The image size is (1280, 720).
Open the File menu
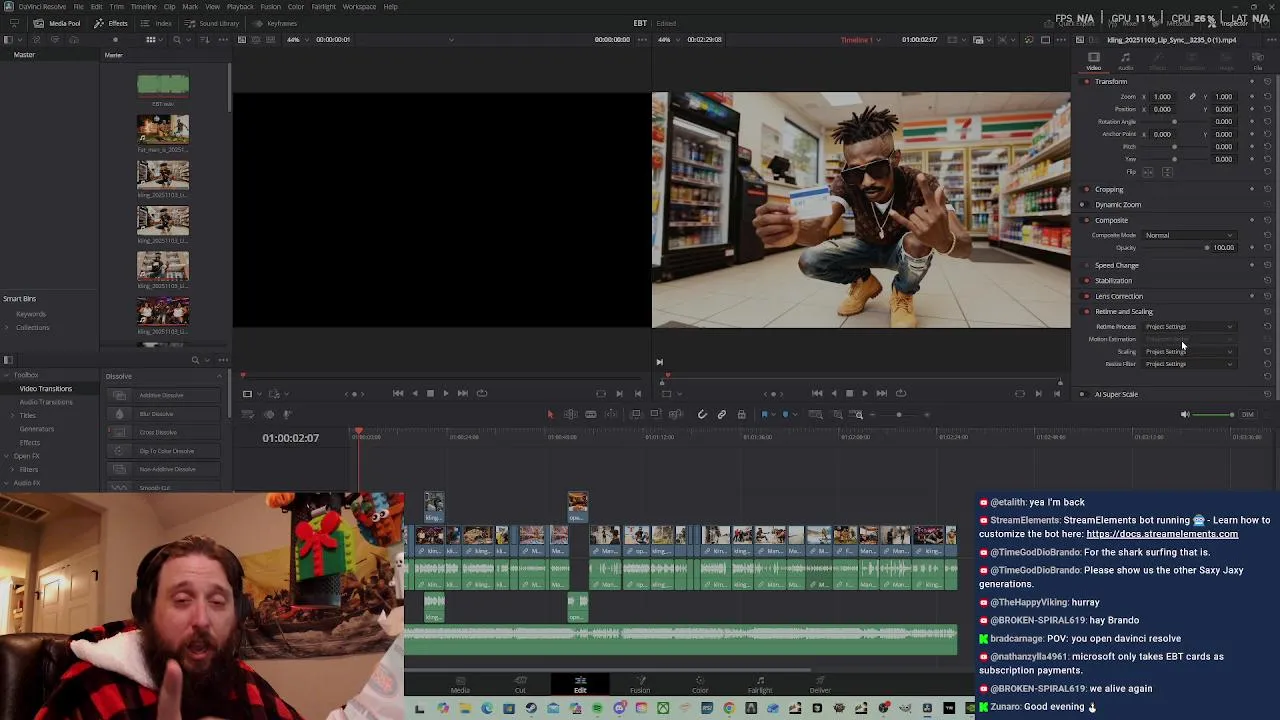click(x=78, y=7)
